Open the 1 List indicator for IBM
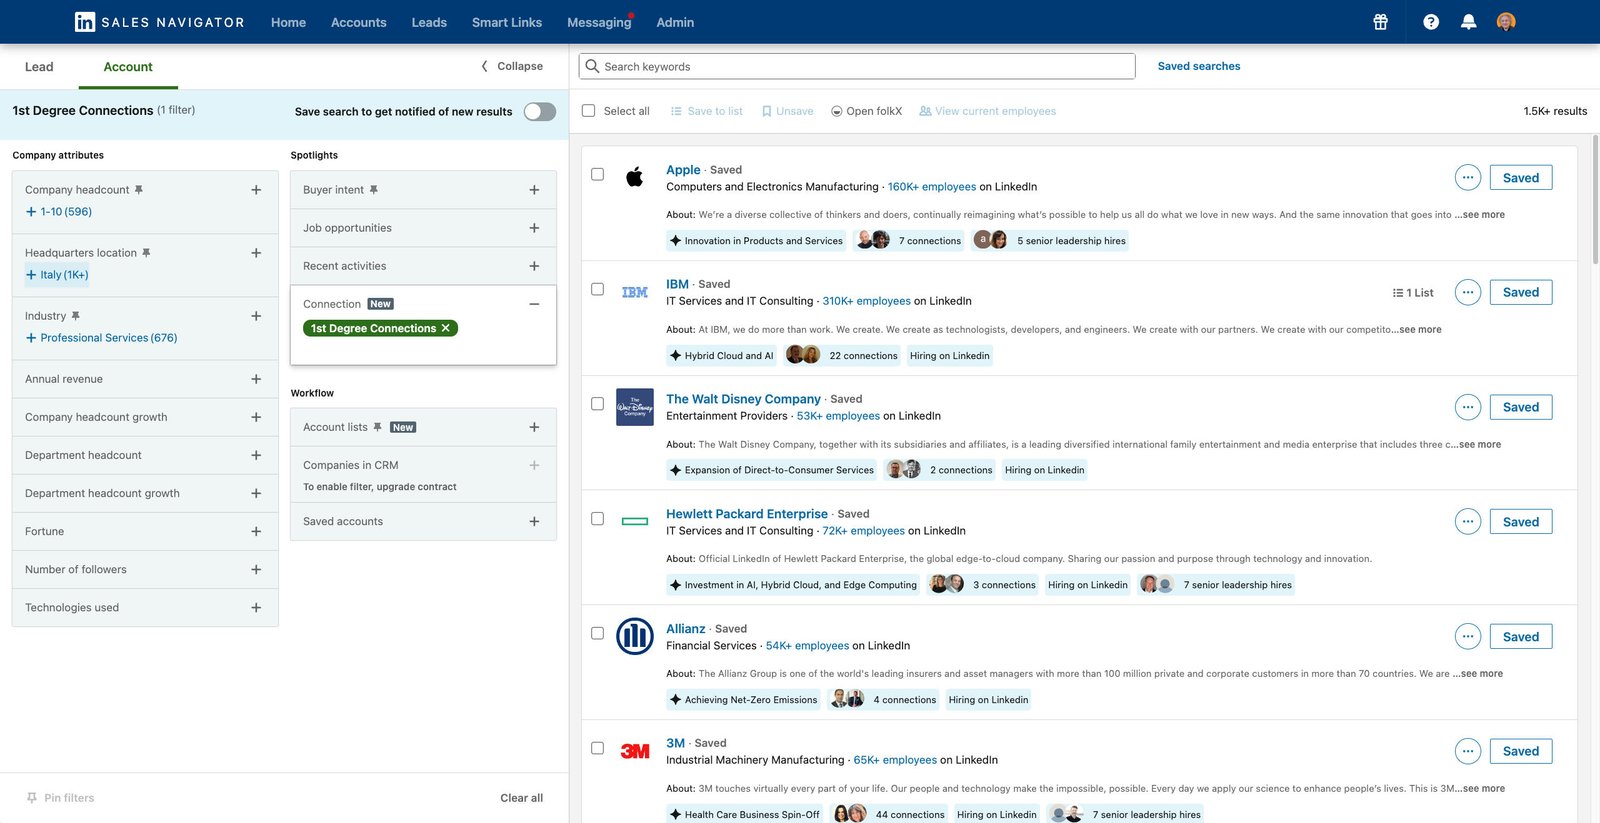This screenshot has height=823, width=1600. click(1413, 293)
